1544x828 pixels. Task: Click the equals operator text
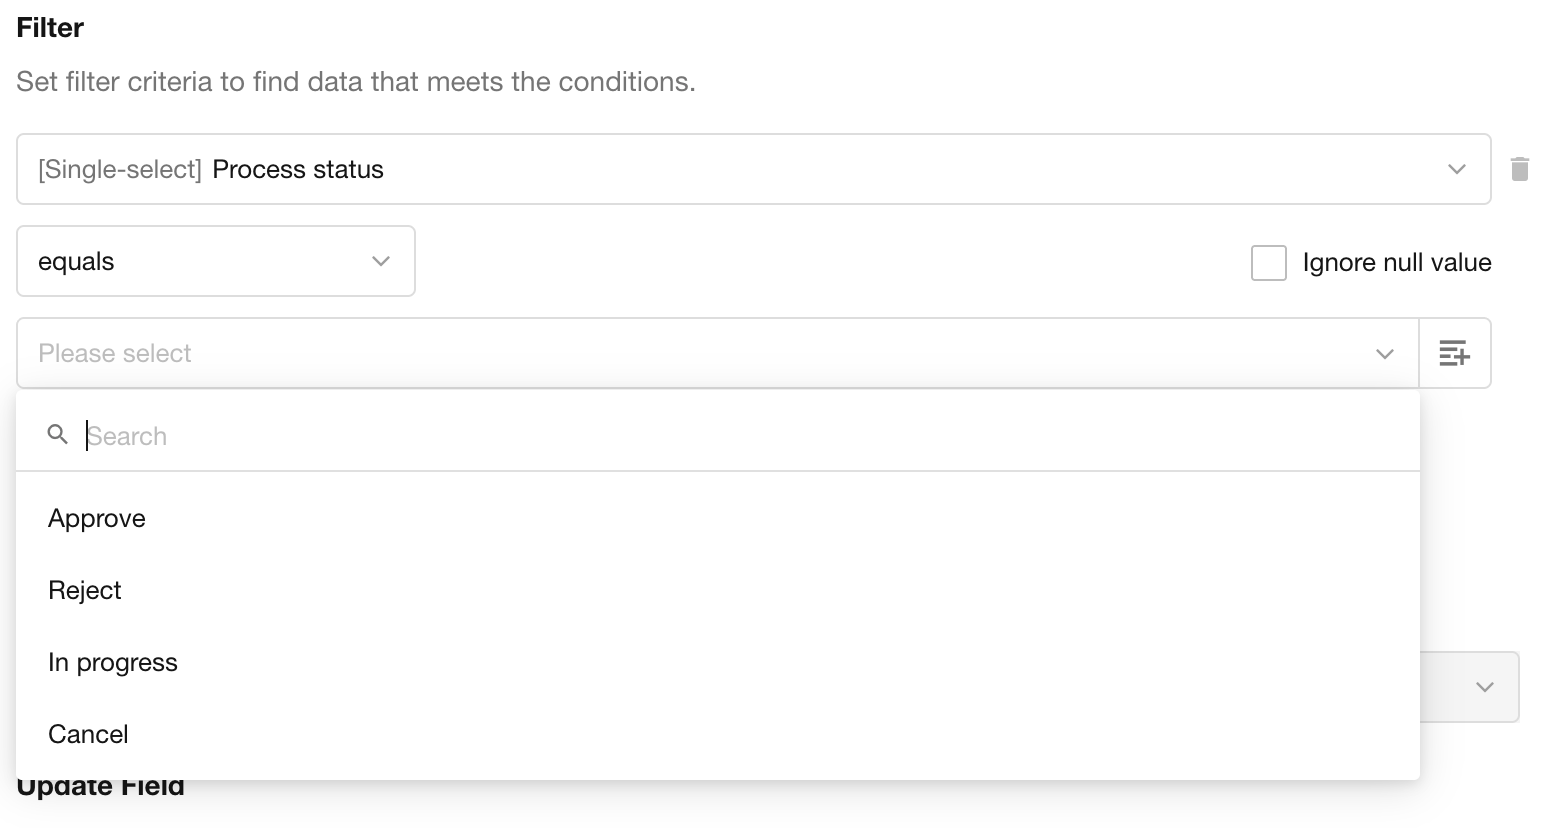(x=76, y=261)
